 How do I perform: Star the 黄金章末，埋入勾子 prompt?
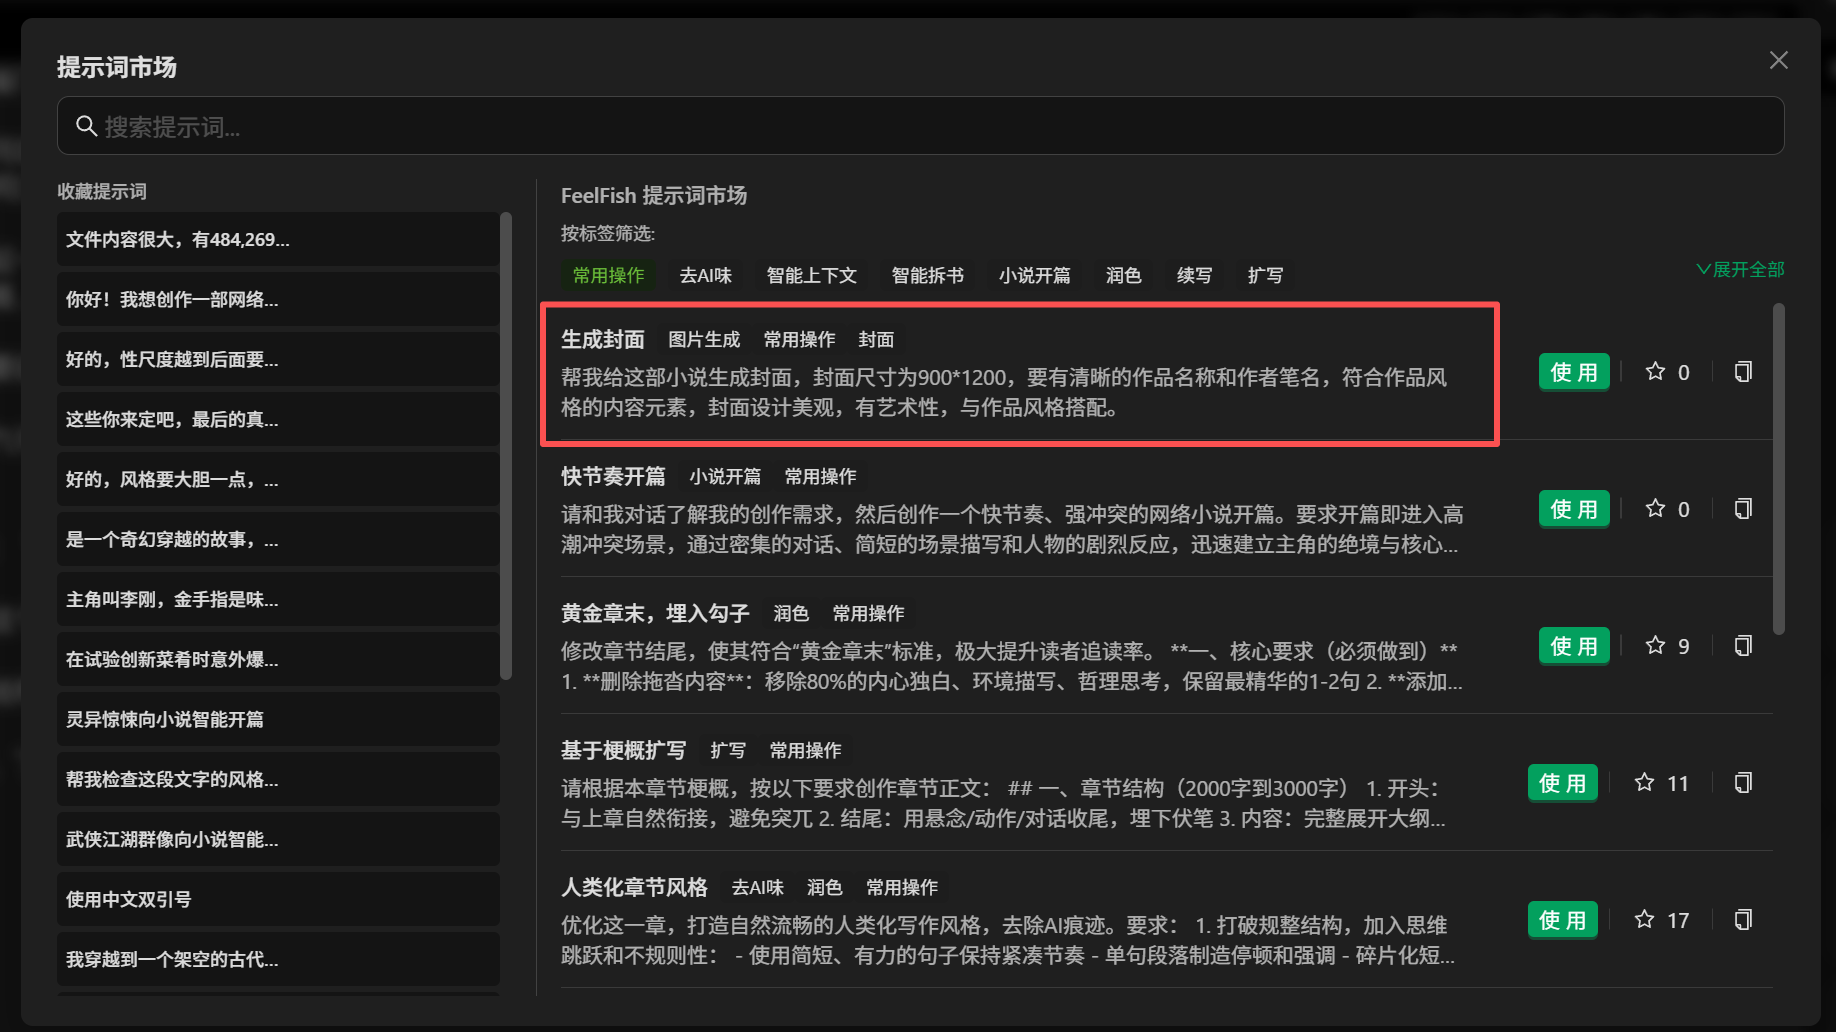1656,646
